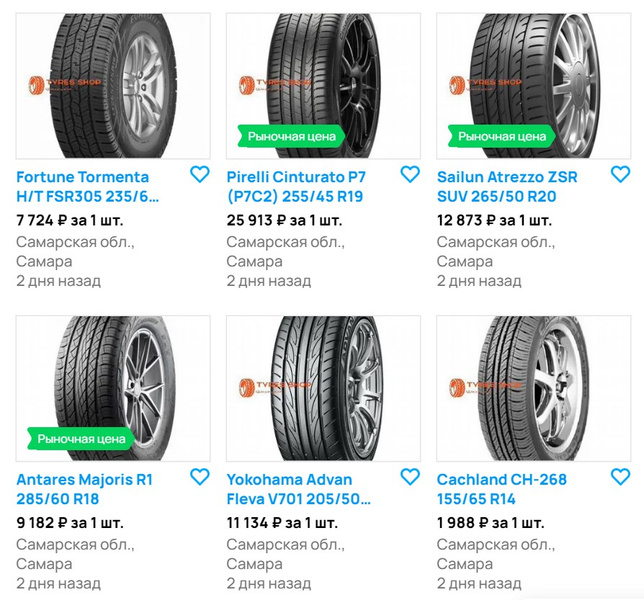644x600 pixels.
Task: Click the Fortune Tormenta tire photo
Action: pyautogui.click(x=113, y=85)
